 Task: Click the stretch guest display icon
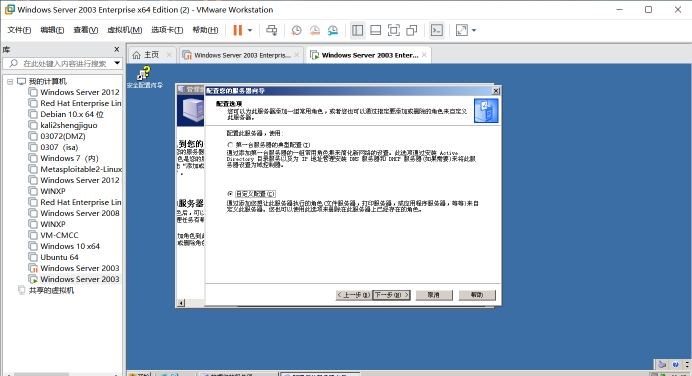pos(462,30)
